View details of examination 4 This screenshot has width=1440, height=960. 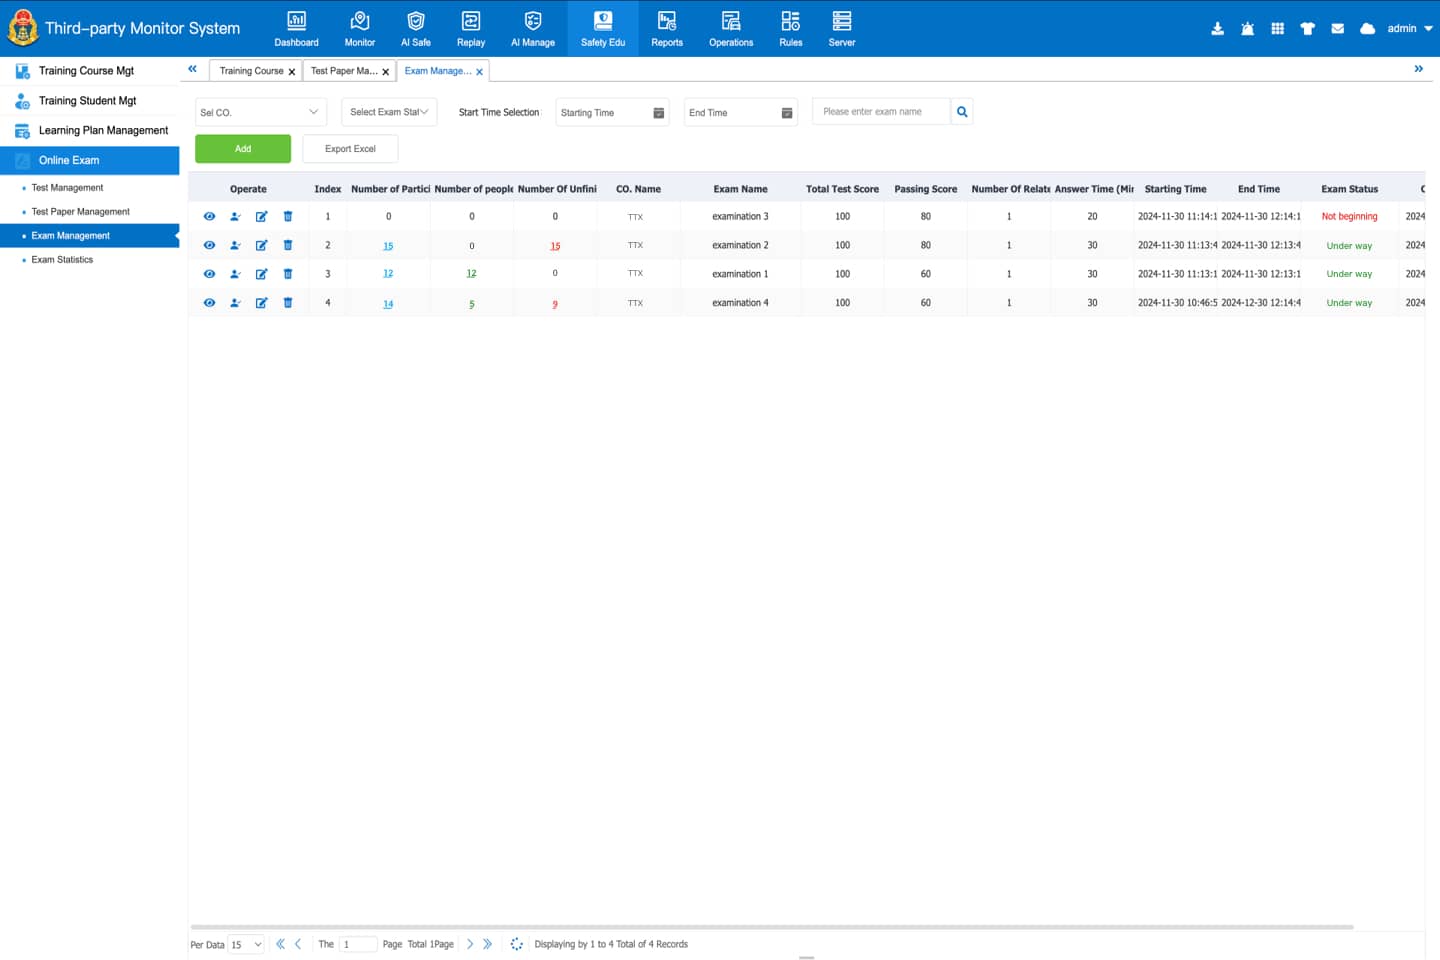[209, 303]
